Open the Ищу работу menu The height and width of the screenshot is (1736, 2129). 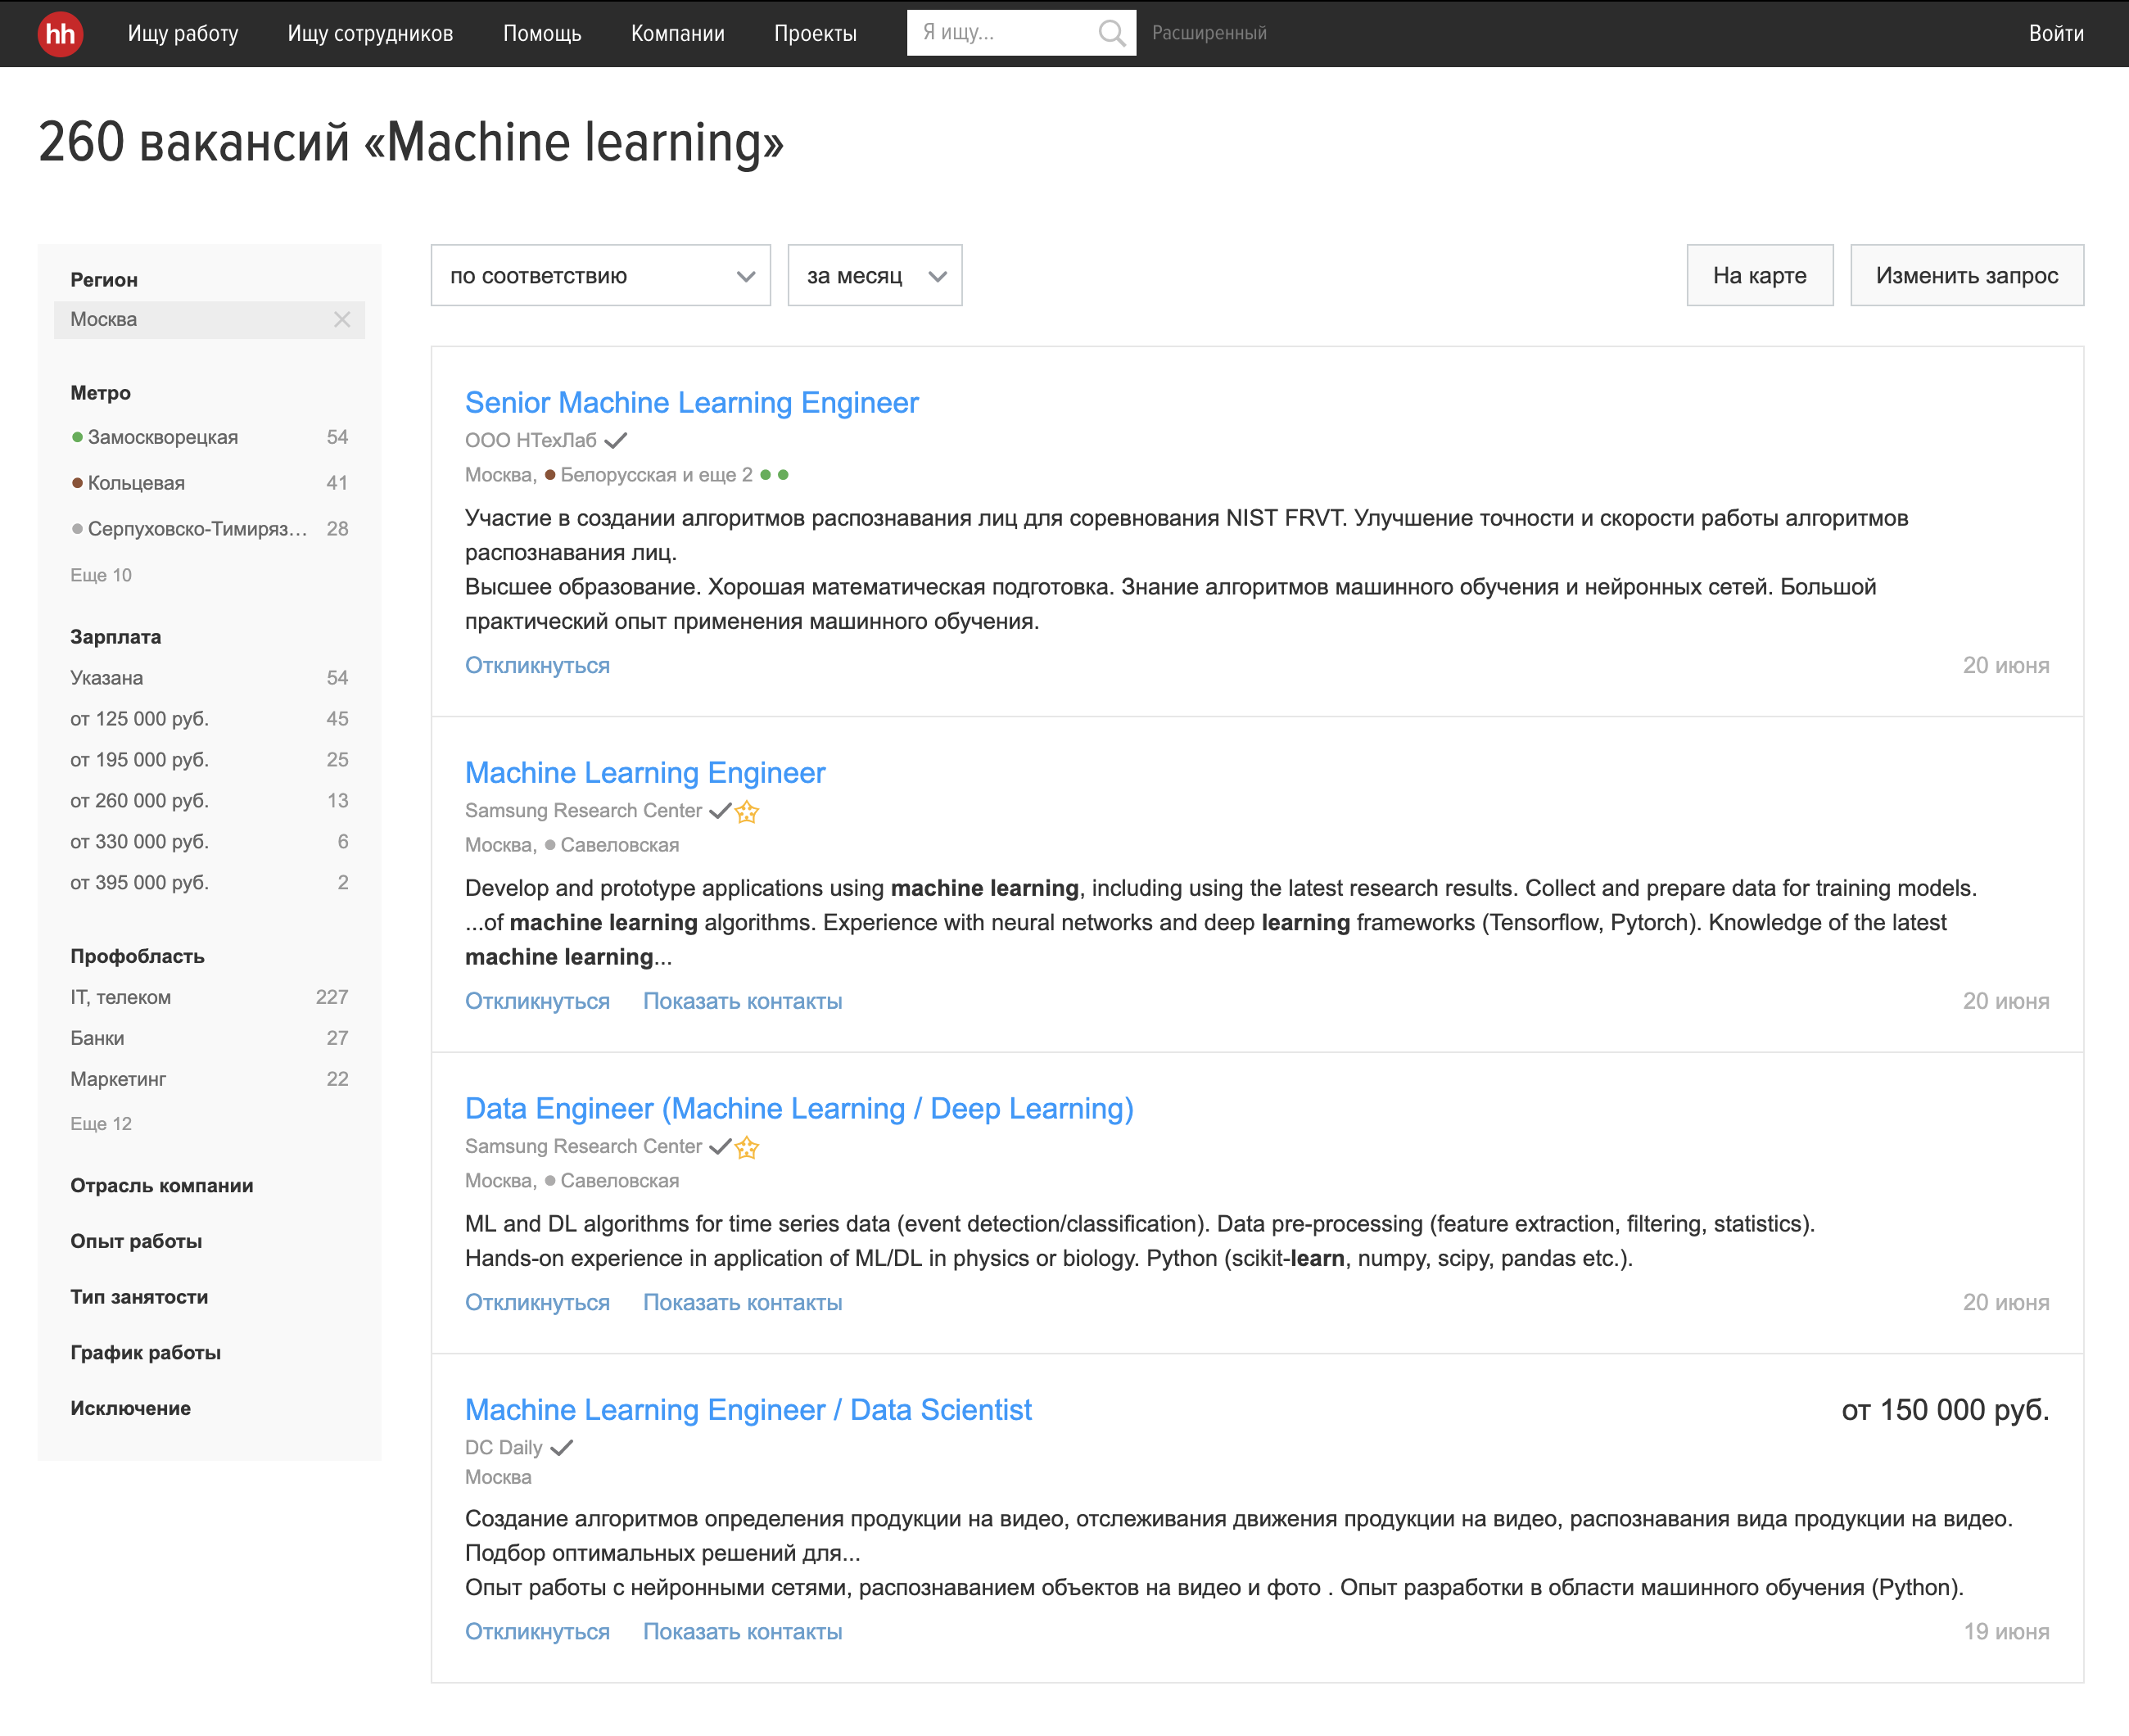pos(183,33)
